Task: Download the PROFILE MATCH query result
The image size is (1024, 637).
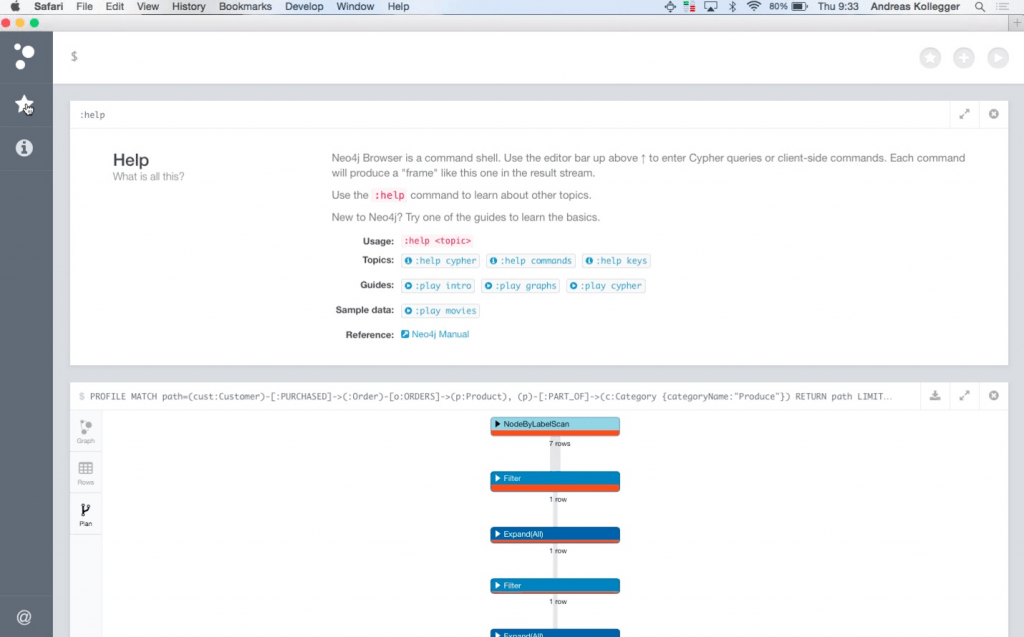Action: [935, 396]
